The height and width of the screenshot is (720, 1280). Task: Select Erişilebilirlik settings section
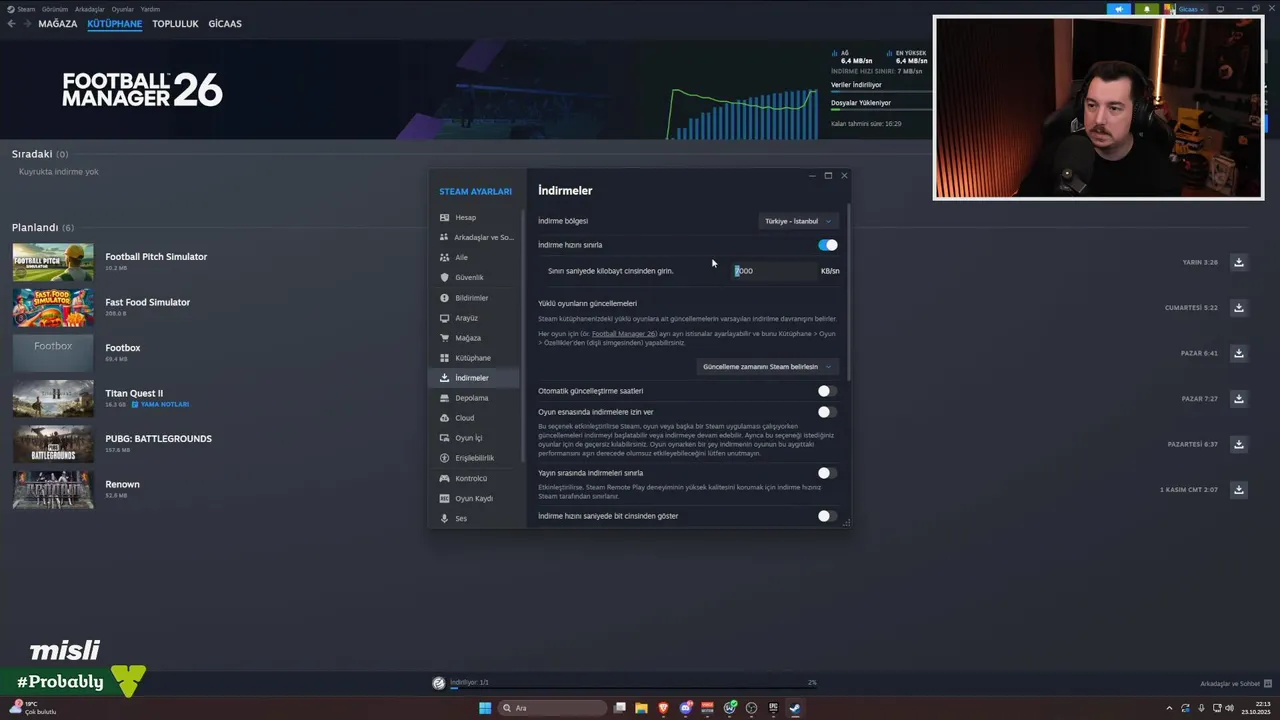pyautogui.click(x=473, y=458)
